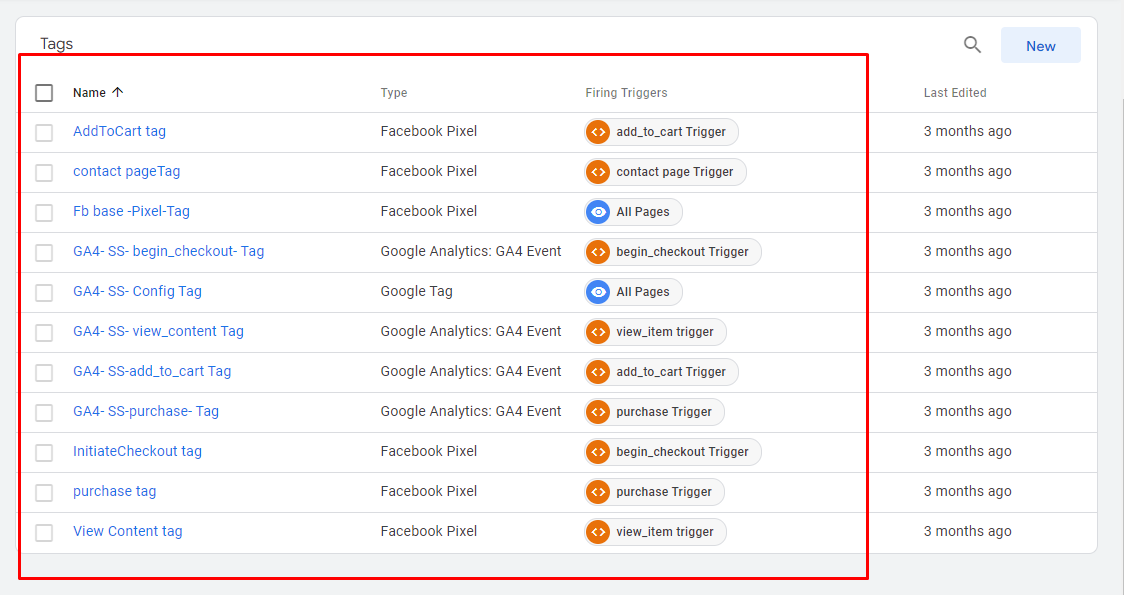Tick the select-all checkbox in header
The image size is (1124, 595).
(44, 92)
